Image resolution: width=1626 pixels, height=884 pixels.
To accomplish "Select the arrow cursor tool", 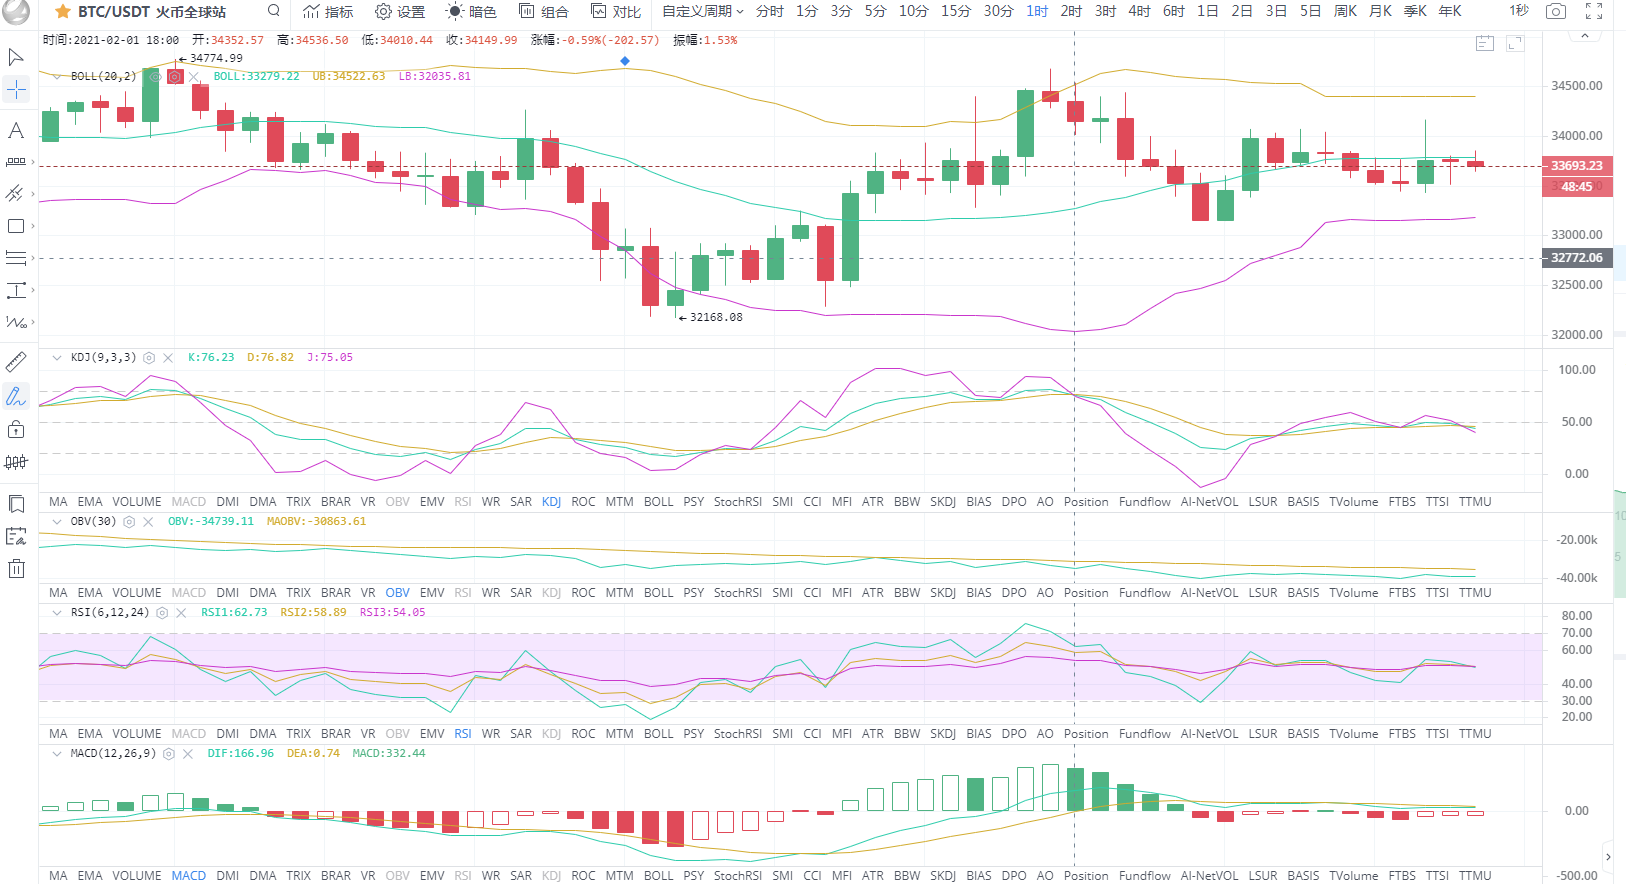I will click(16, 57).
